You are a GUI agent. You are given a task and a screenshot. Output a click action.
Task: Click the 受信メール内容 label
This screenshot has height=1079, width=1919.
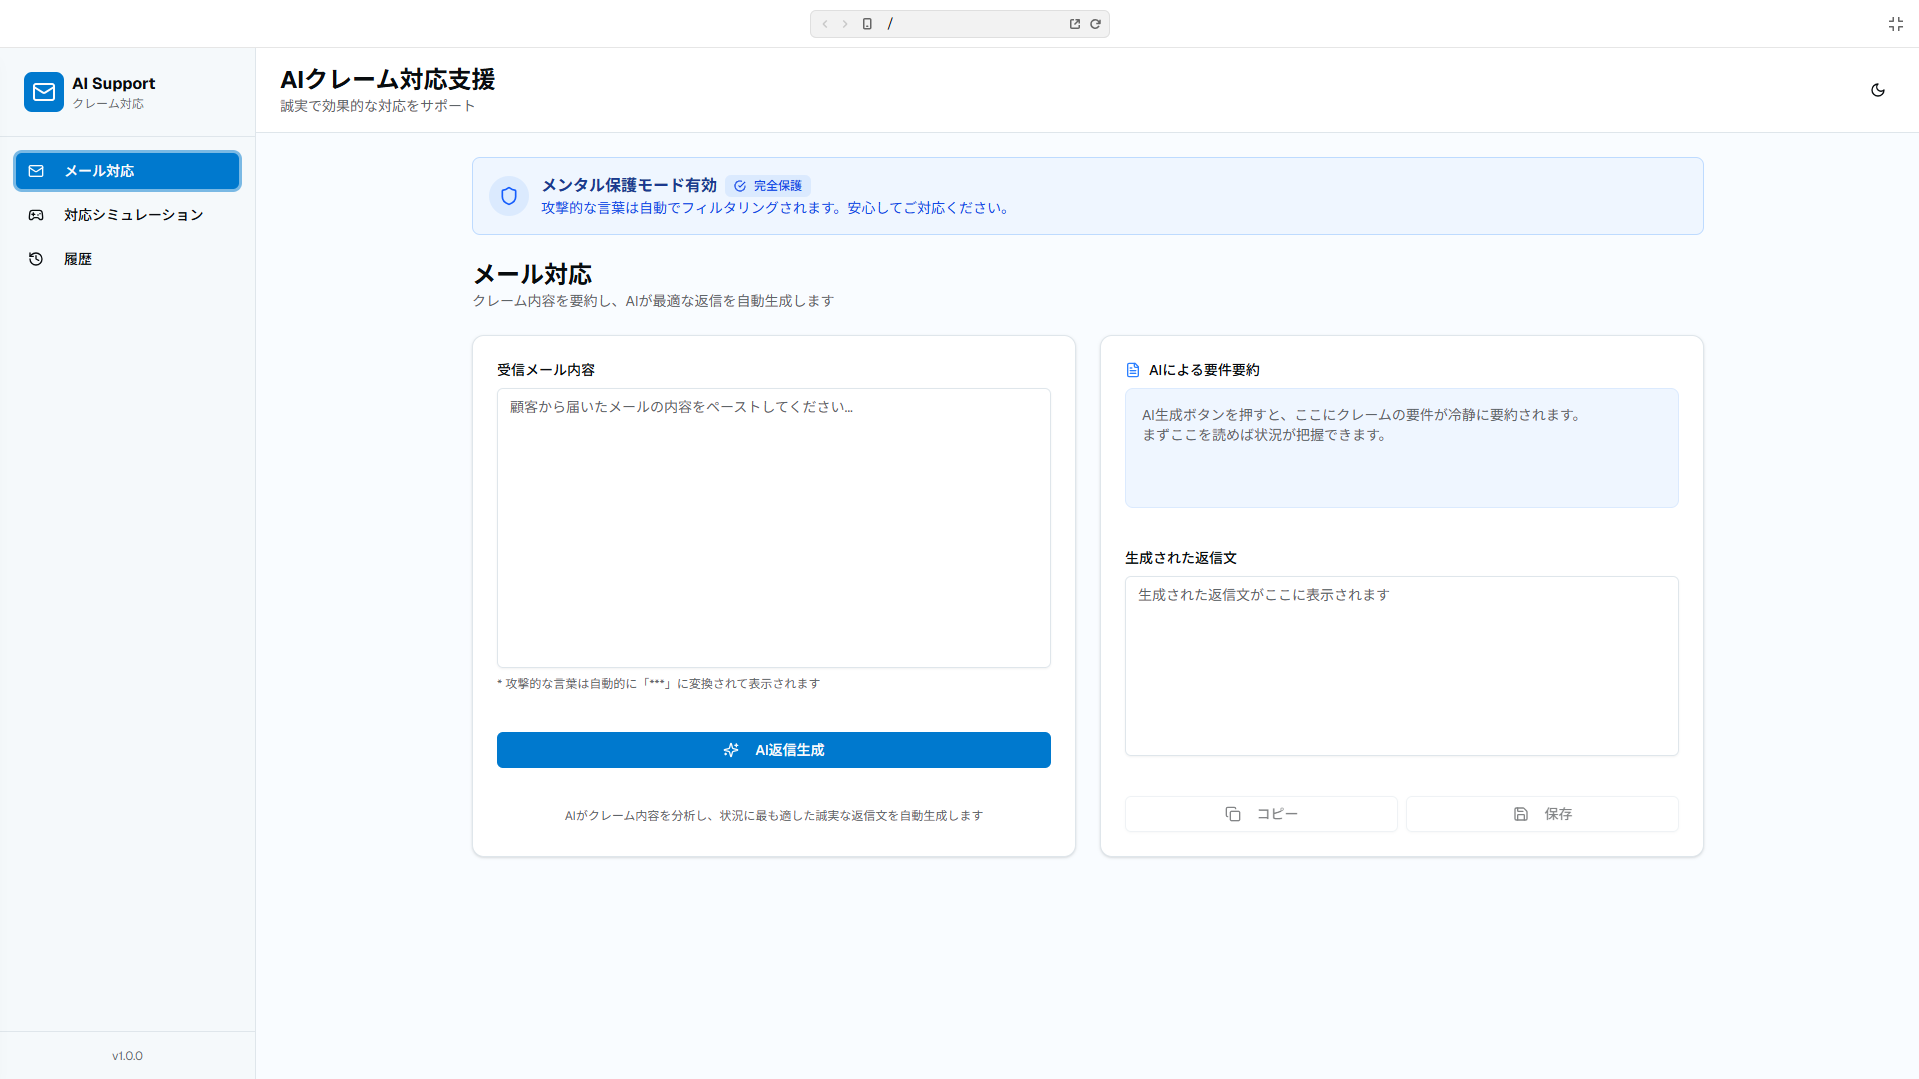(546, 370)
